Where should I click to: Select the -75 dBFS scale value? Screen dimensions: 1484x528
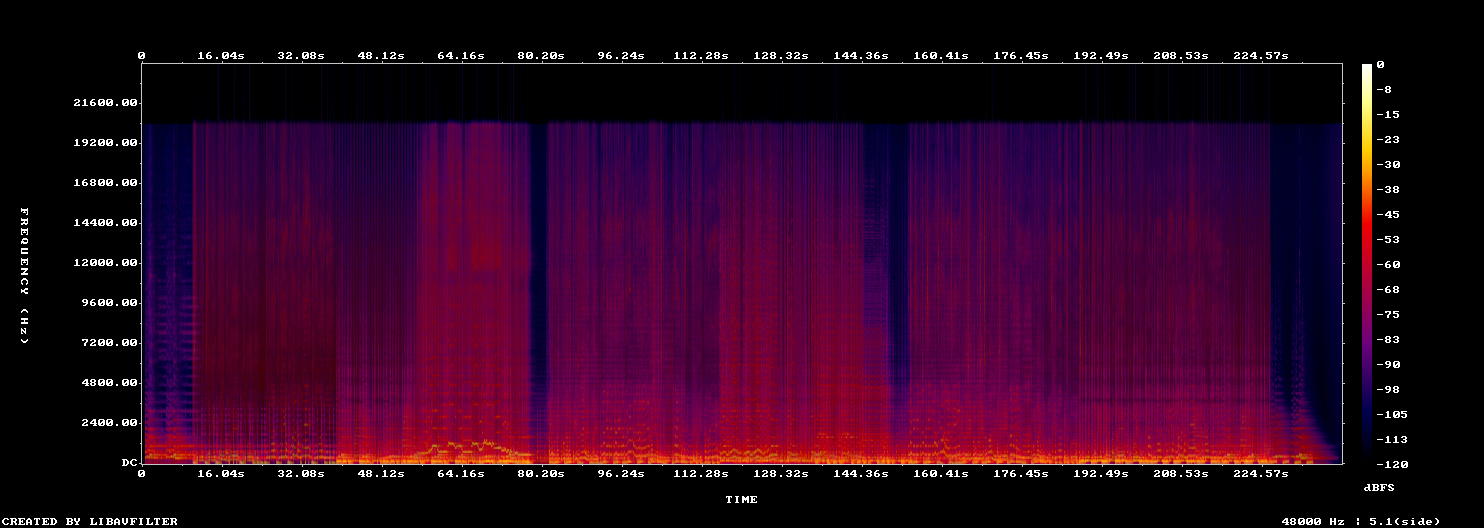[x=1388, y=314]
